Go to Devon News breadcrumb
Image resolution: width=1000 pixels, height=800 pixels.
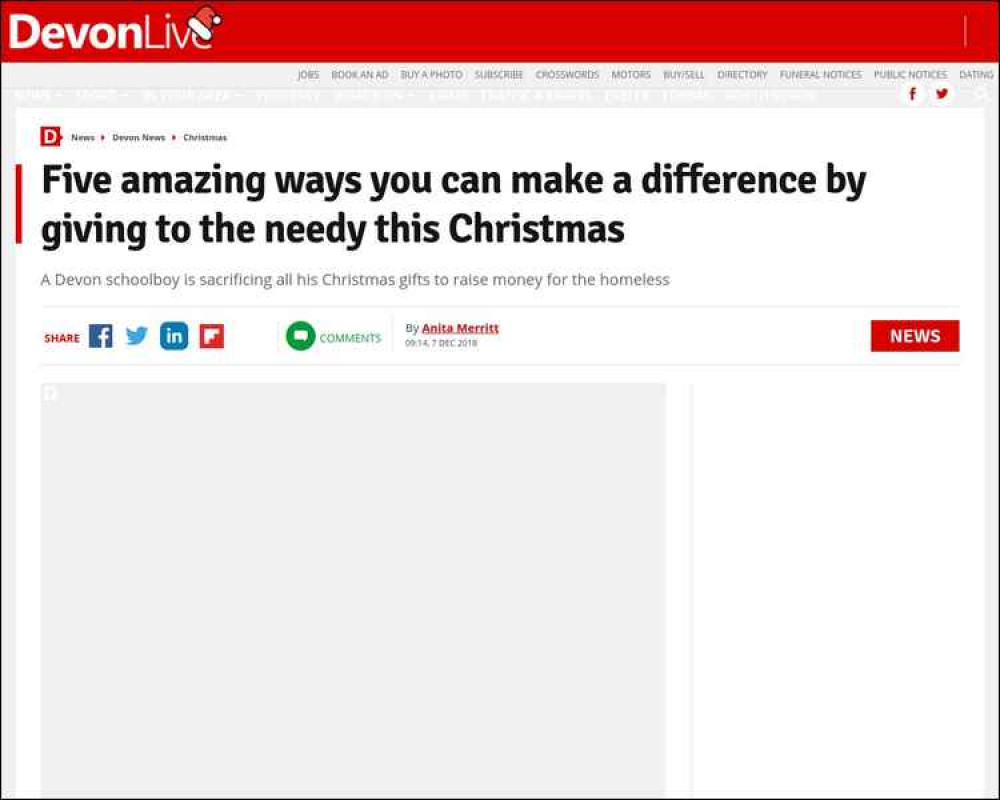pos(138,137)
